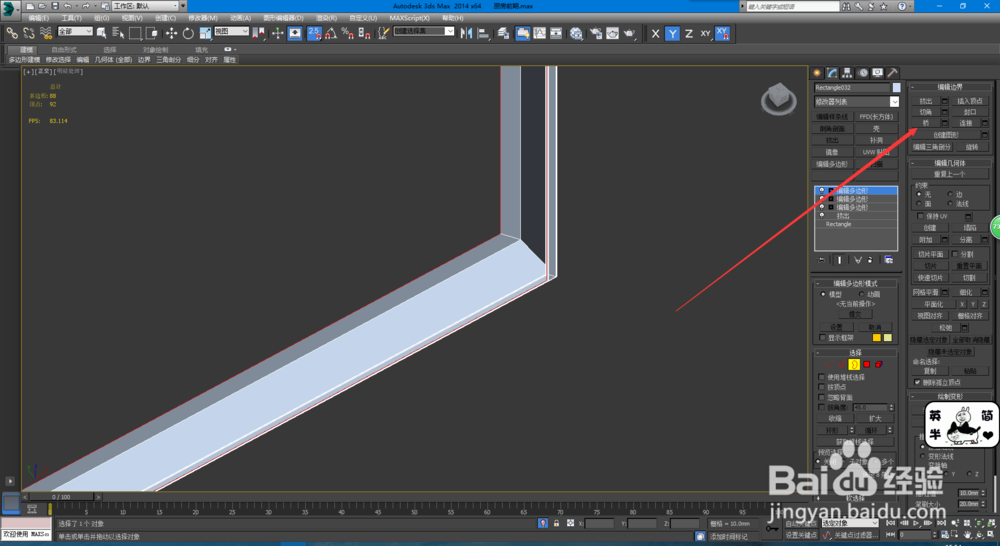Select the Element sub-object level icon

[879, 364]
